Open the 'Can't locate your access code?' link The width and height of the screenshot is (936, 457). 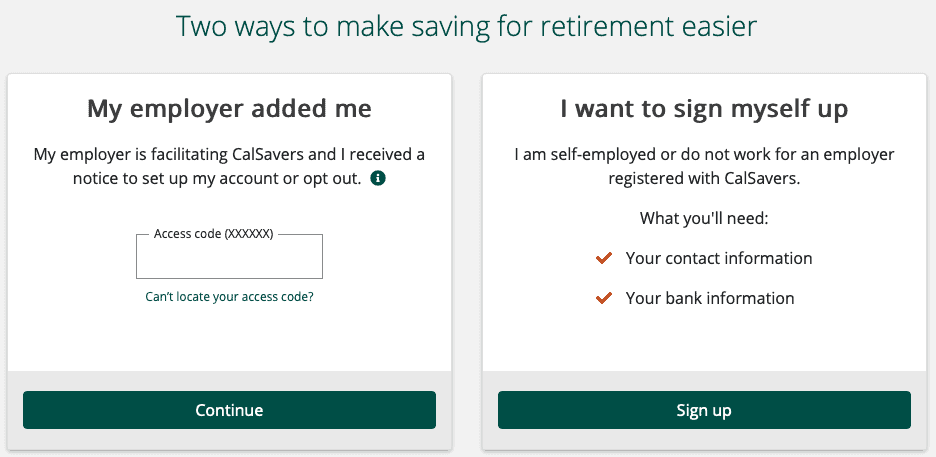229,297
